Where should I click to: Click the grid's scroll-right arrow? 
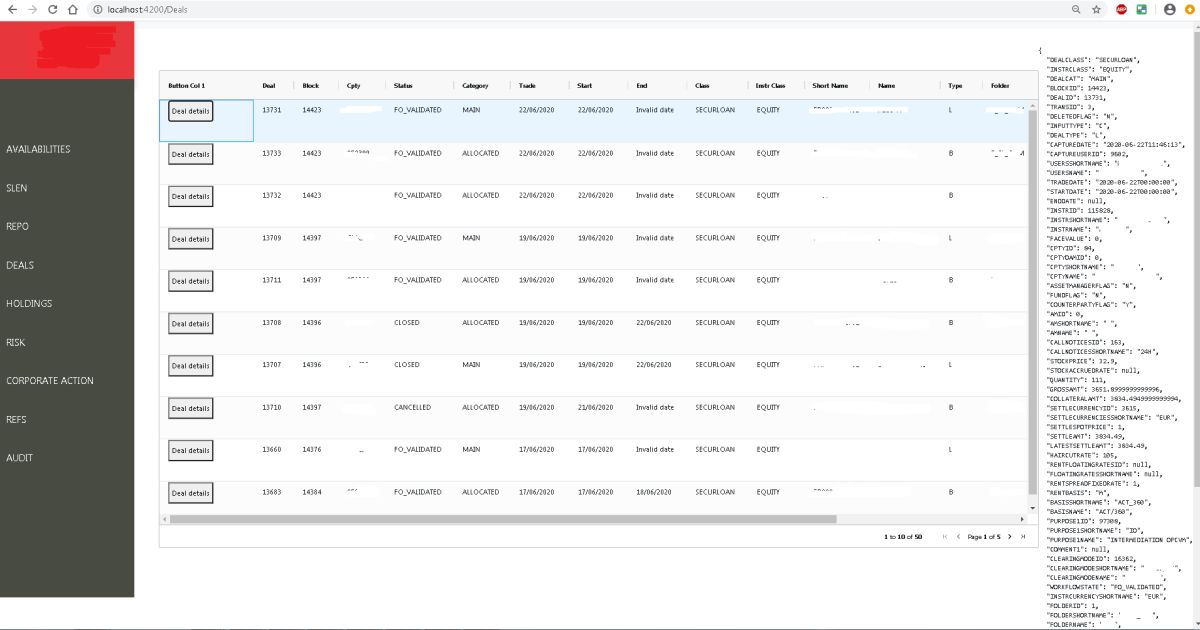[x=1022, y=520]
